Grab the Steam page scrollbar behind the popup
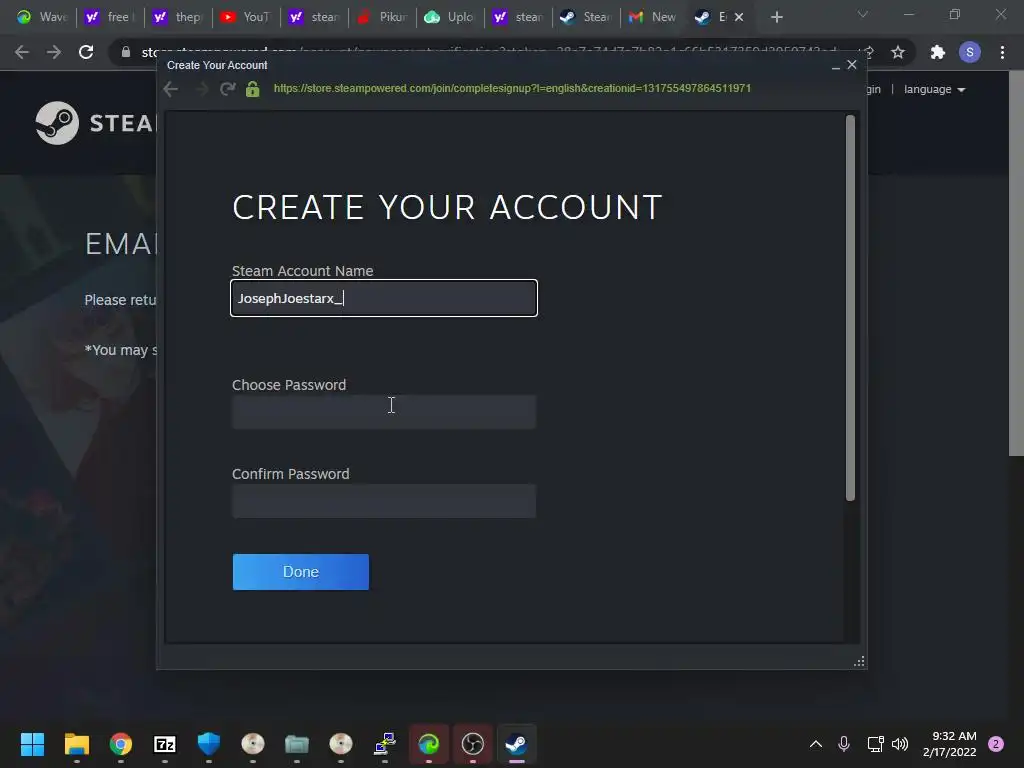The height and width of the screenshot is (768, 1024). coord(1016,263)
